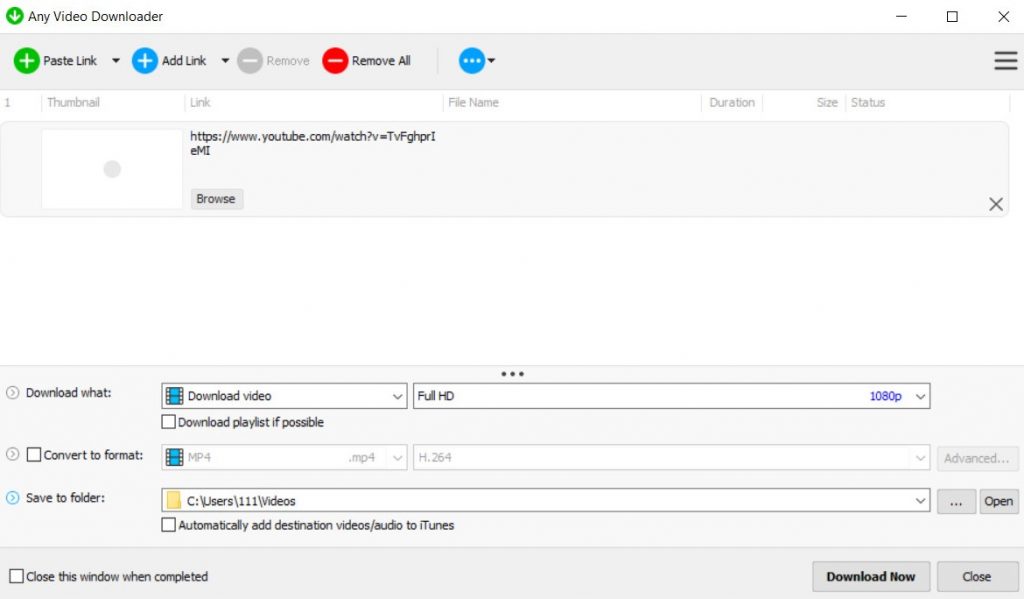1024x599 pixels.
Task: Click the Open folder button
Action: [x=999, y=502]
